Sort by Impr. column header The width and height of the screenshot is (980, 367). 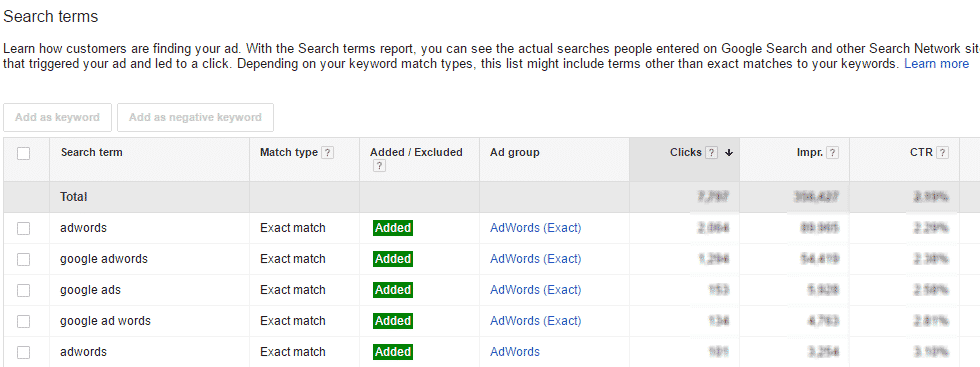(810, 153)
